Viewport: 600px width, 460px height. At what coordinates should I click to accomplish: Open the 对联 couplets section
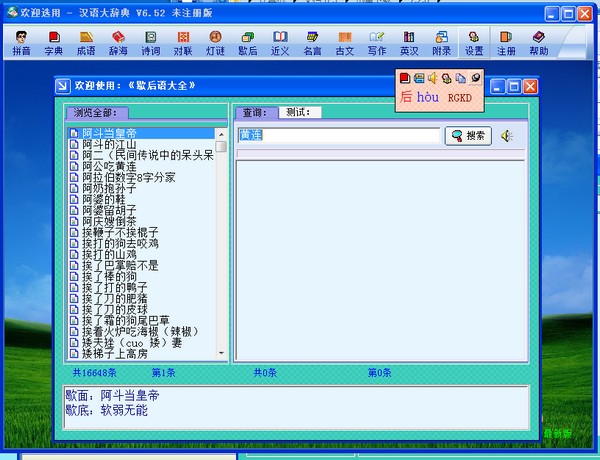click(183, 43)
